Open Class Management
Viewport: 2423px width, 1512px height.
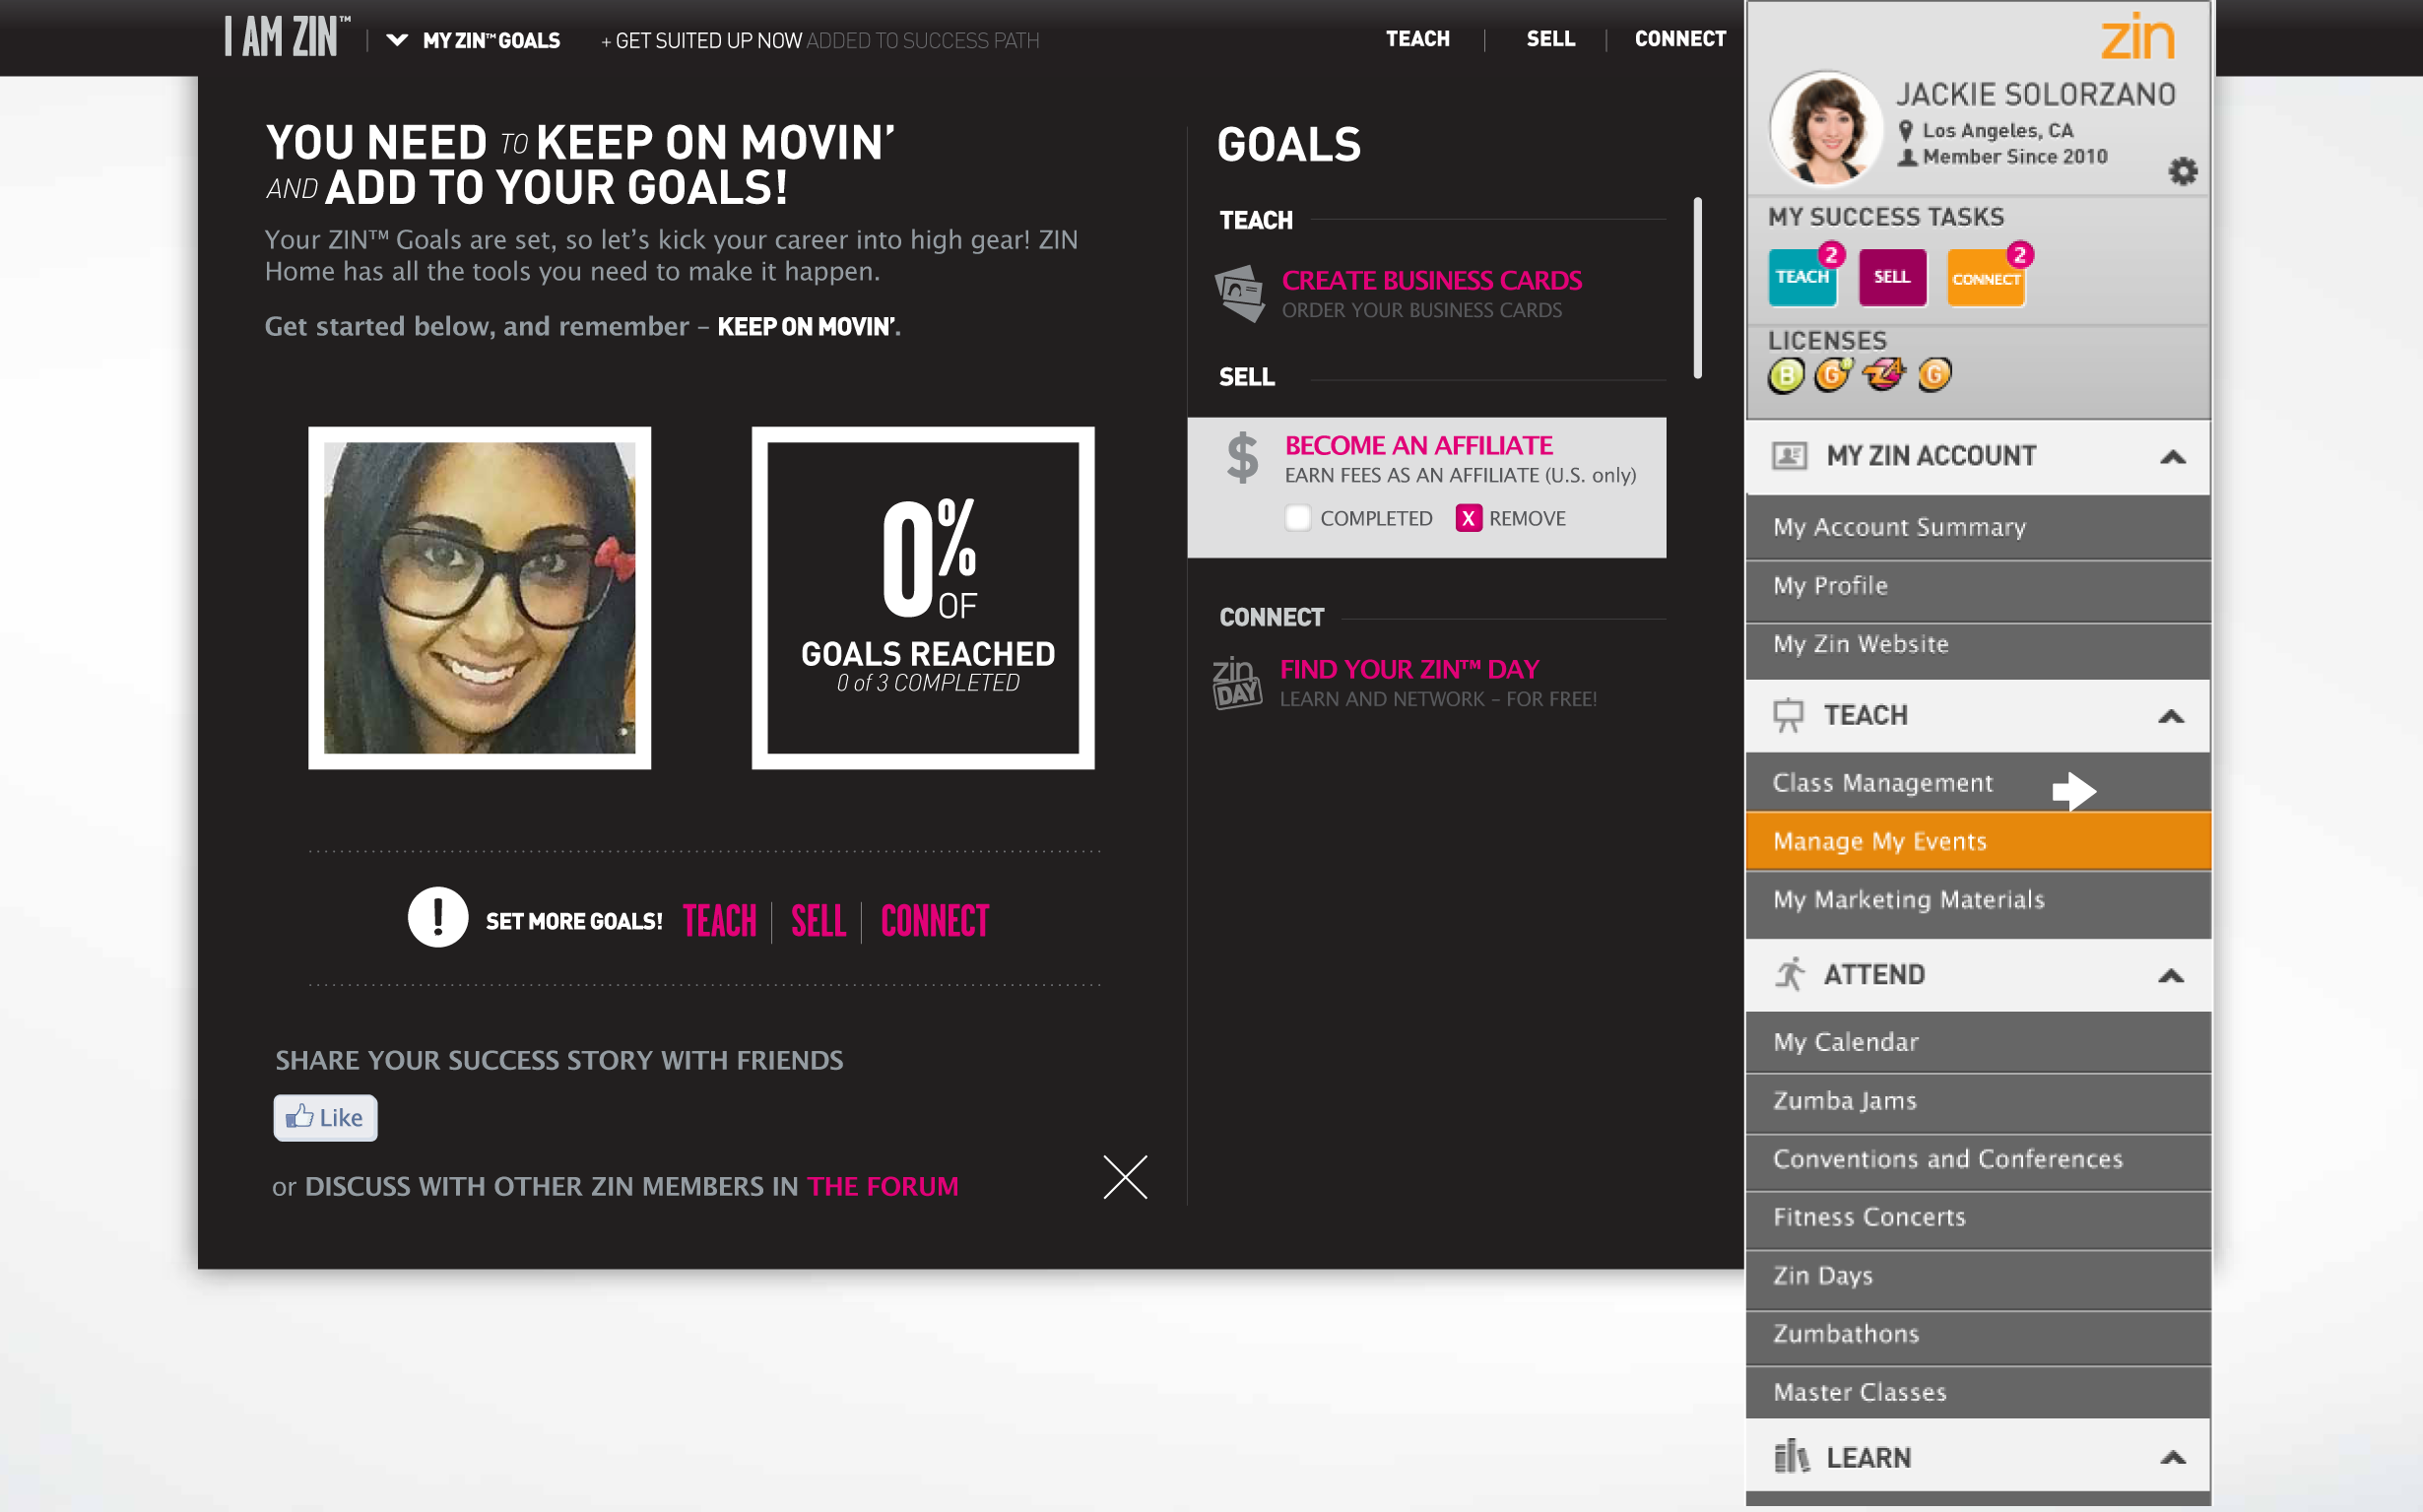(1978, 783)
